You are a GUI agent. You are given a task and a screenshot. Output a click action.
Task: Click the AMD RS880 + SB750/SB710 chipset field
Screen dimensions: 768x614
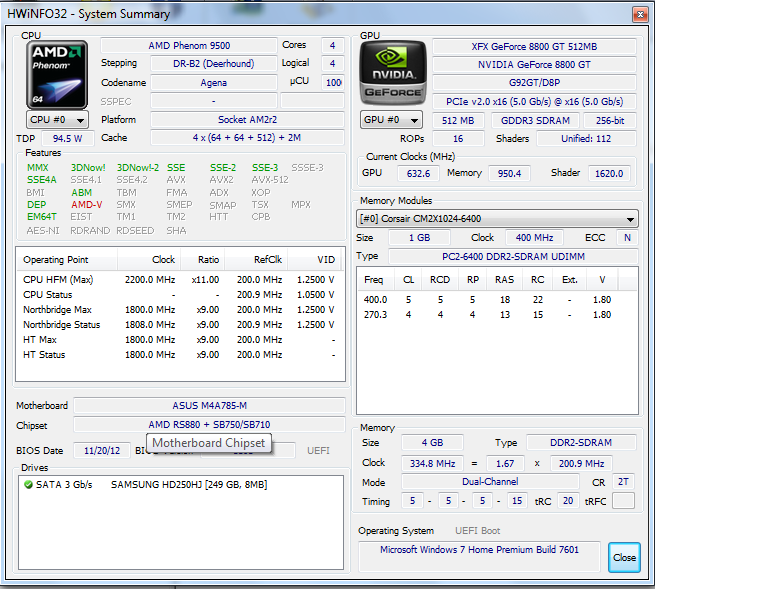click(209, 425)
